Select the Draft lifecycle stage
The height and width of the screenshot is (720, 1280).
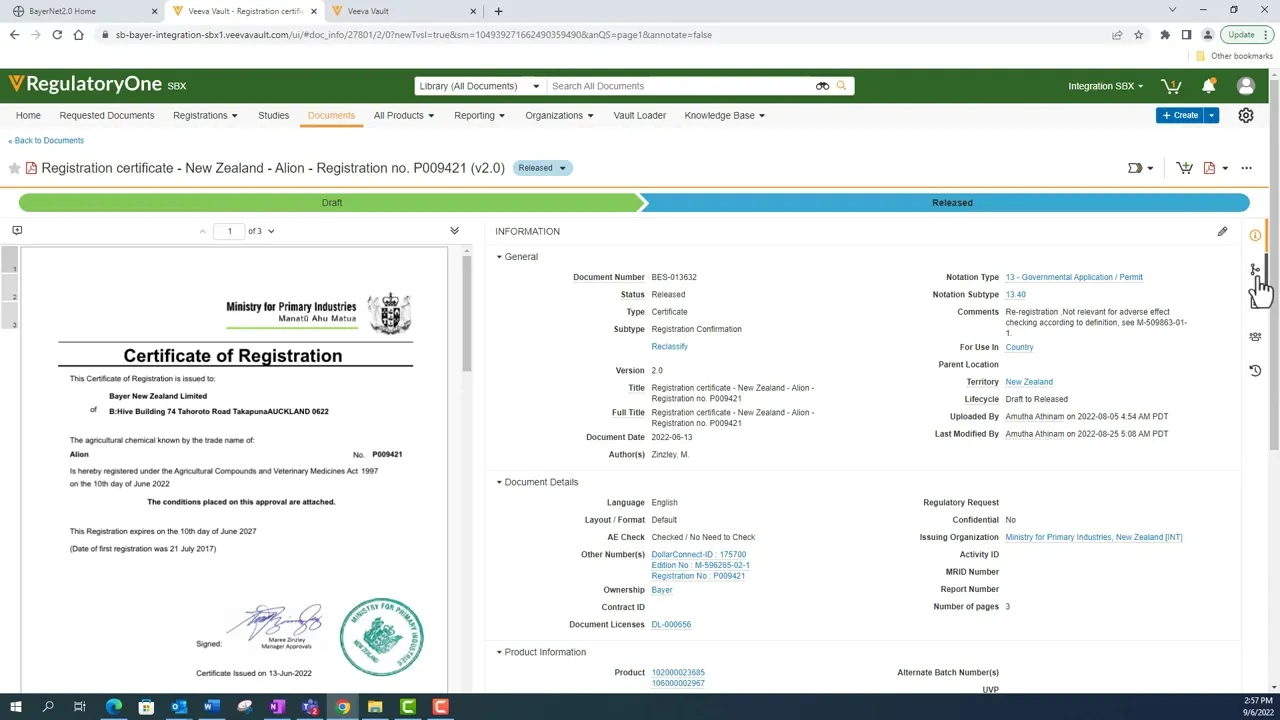pos(332,203)
